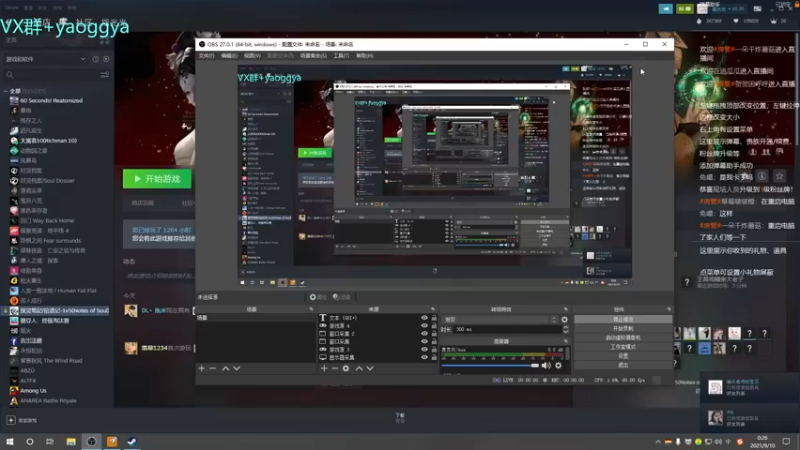Image resolution: width=800 pixels, height=450 pixels.
Task: Select Among Us in Steam library list
Action: (33, 391)
